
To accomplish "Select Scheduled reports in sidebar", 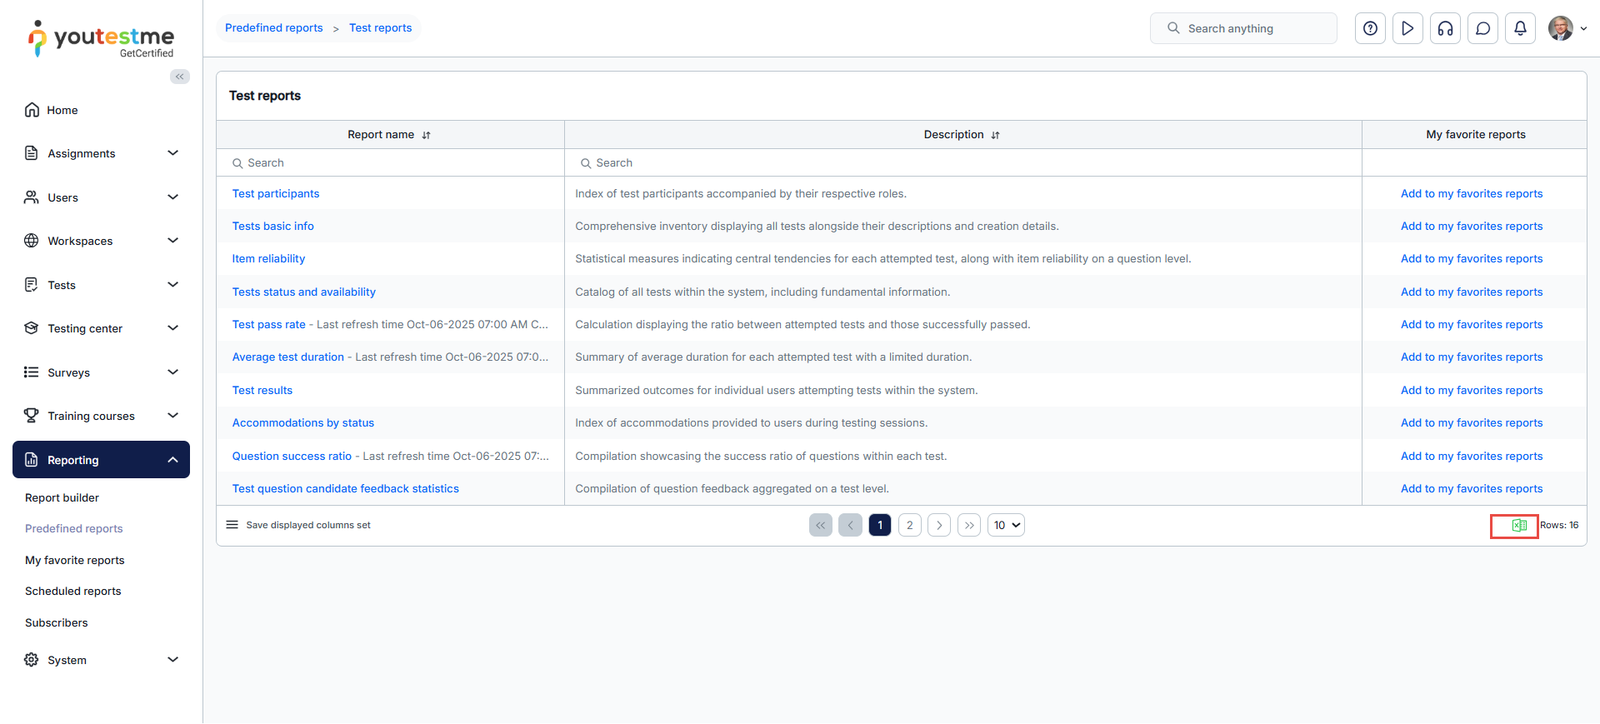I will [x=73, y=591].
